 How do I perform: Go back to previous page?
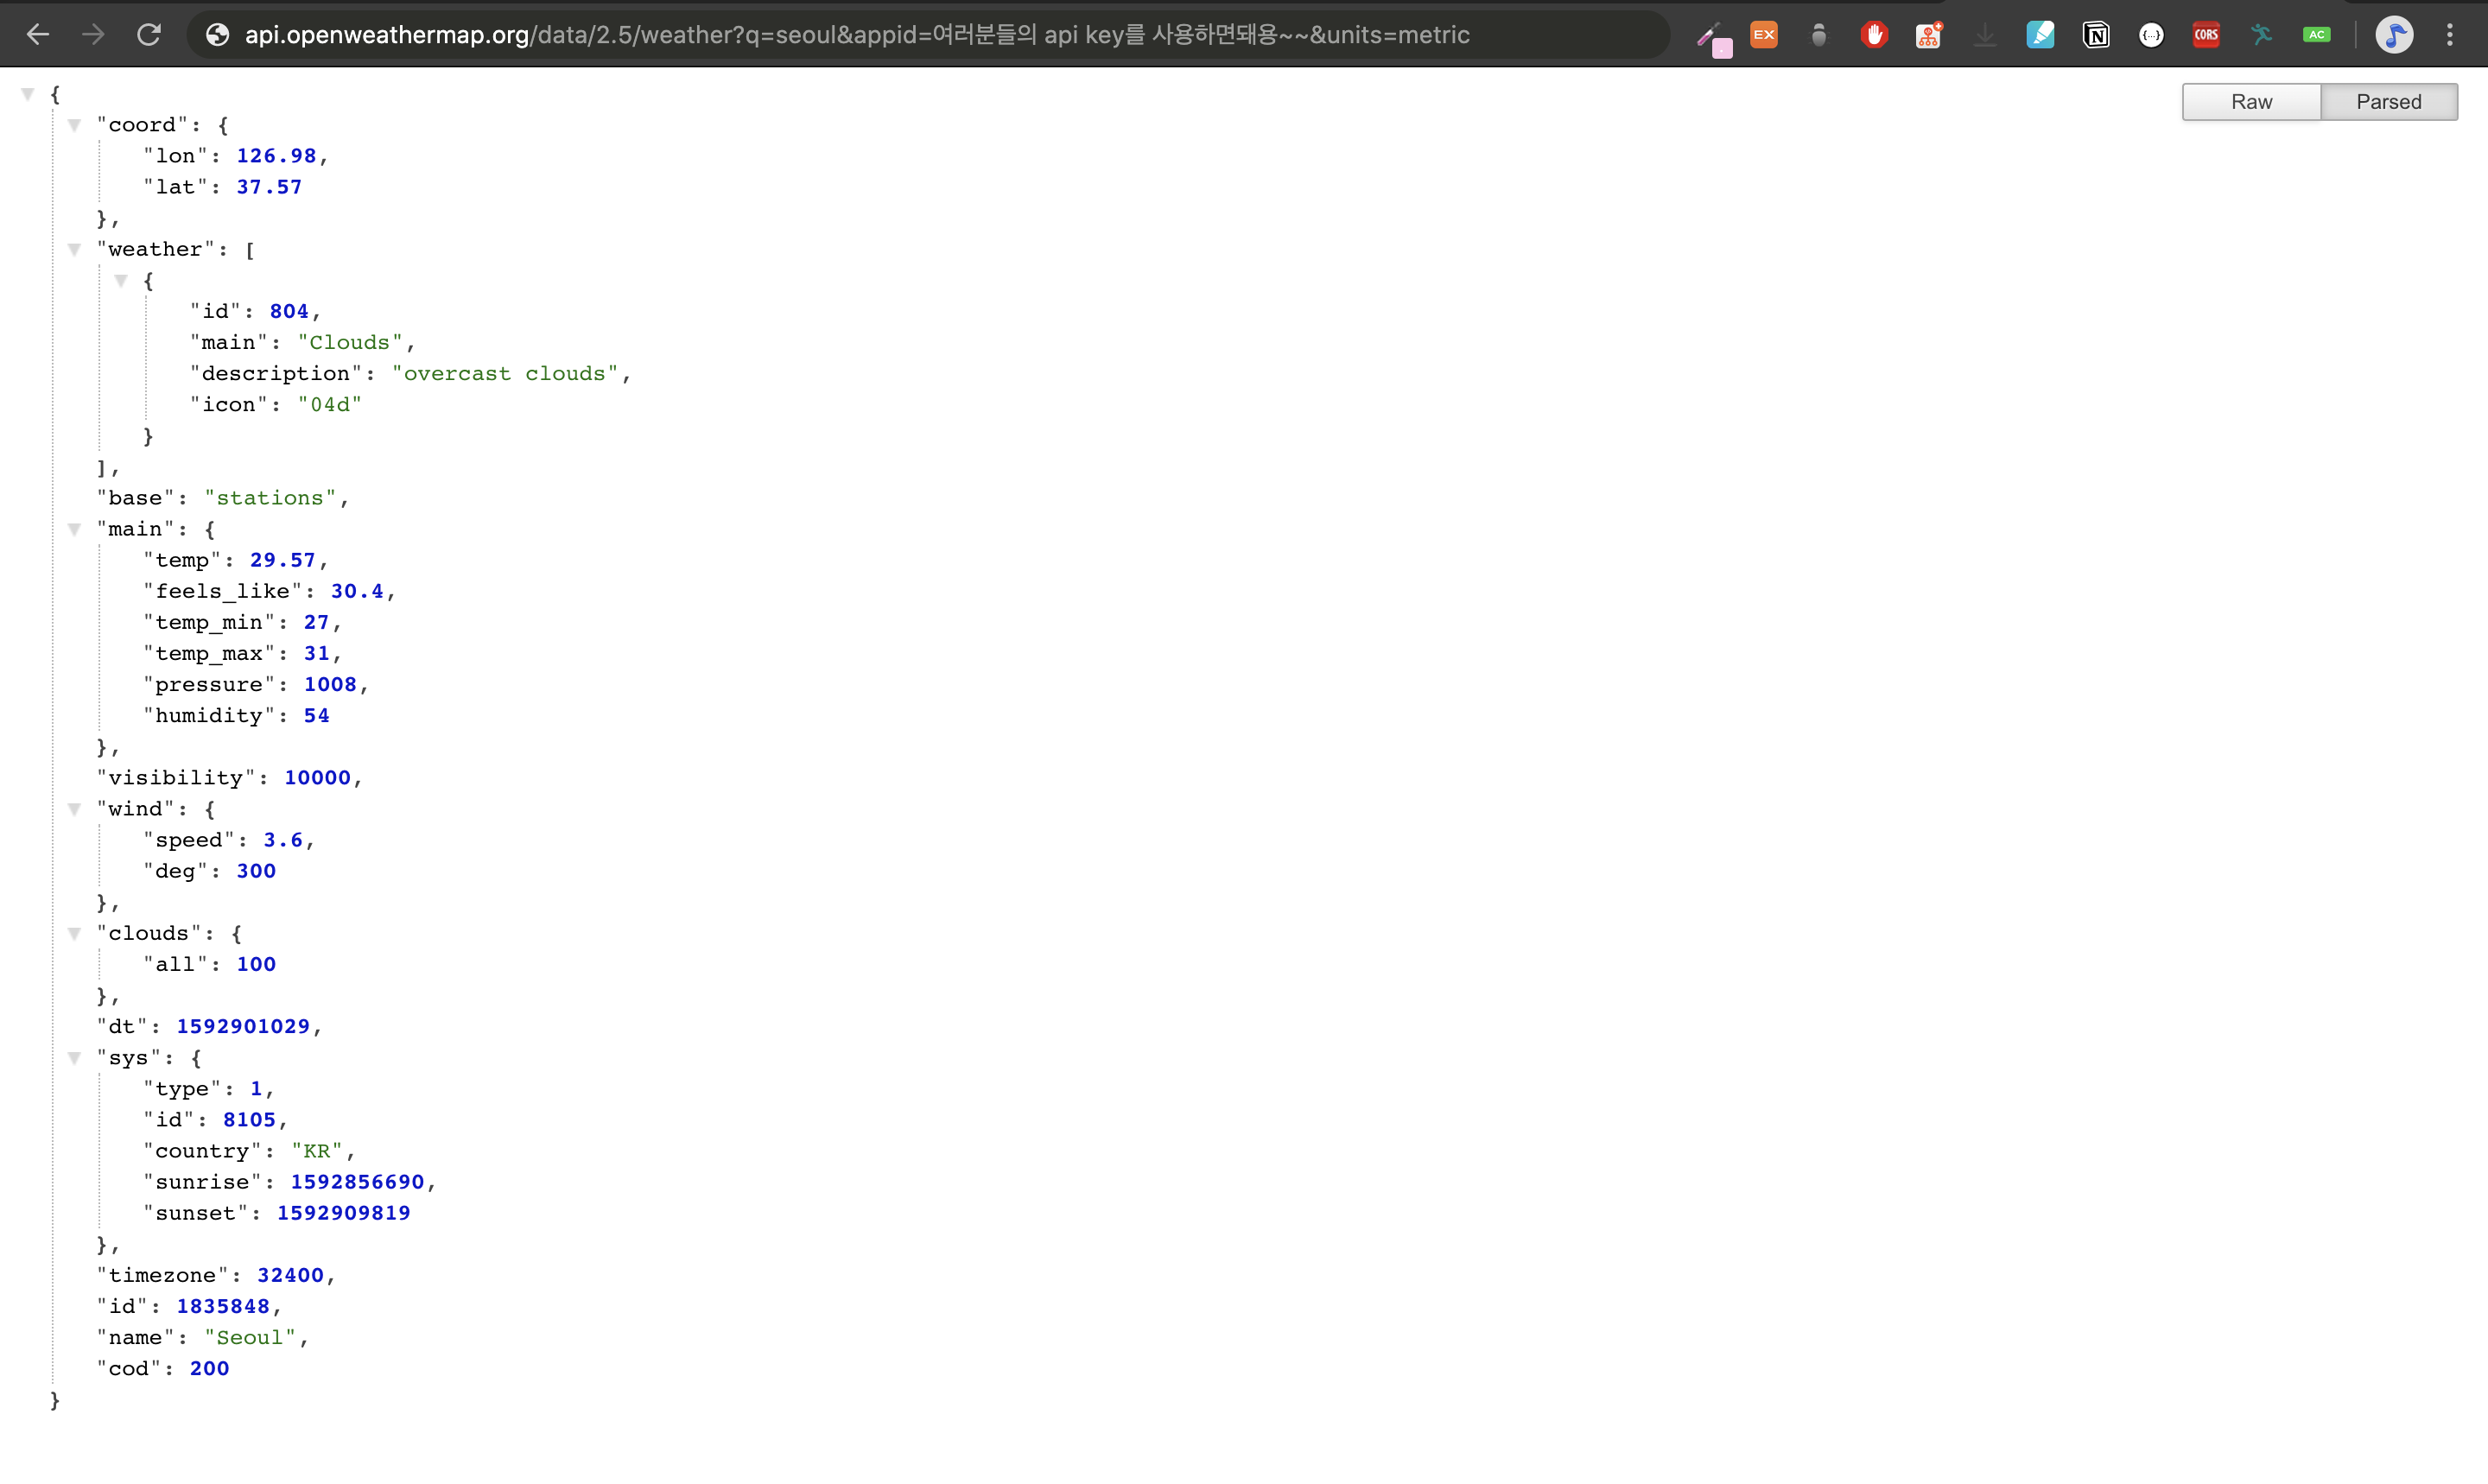point(38,35)
